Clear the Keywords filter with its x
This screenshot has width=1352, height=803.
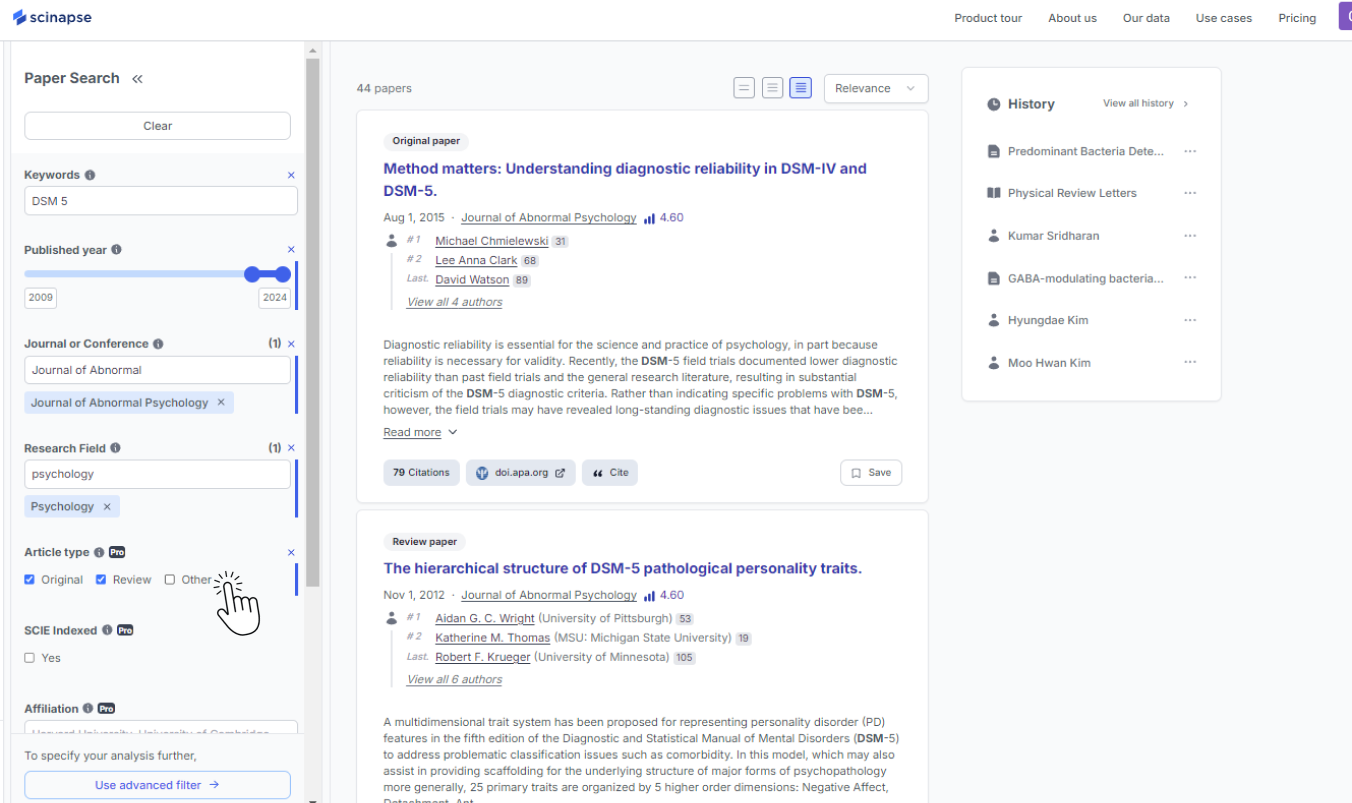[291, 175]
